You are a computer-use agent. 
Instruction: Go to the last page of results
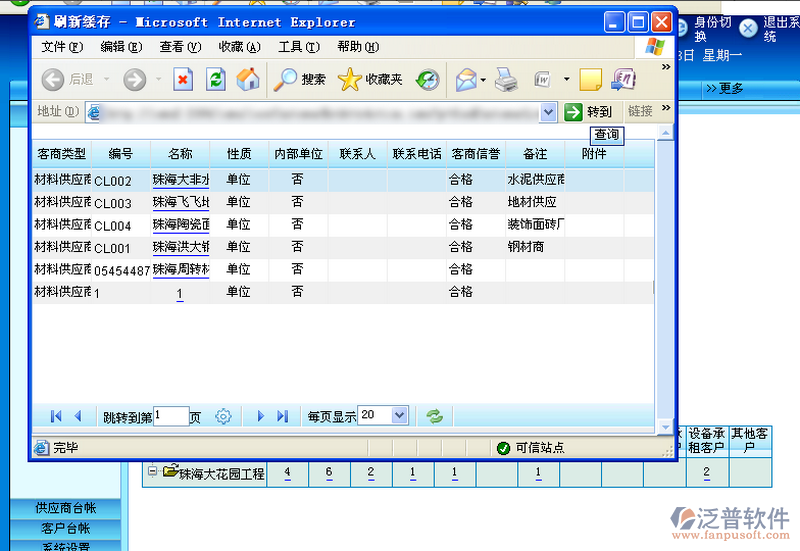[283, 416]
